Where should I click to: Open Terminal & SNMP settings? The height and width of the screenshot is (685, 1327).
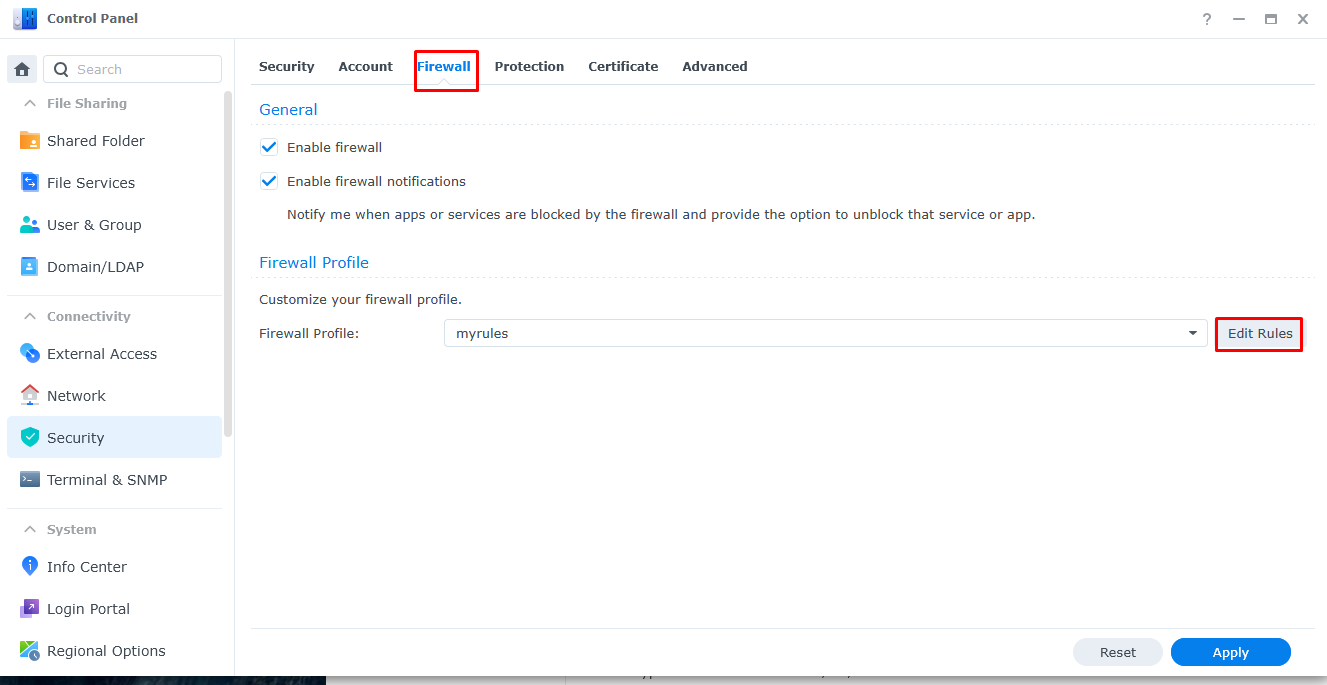[105, 479]
